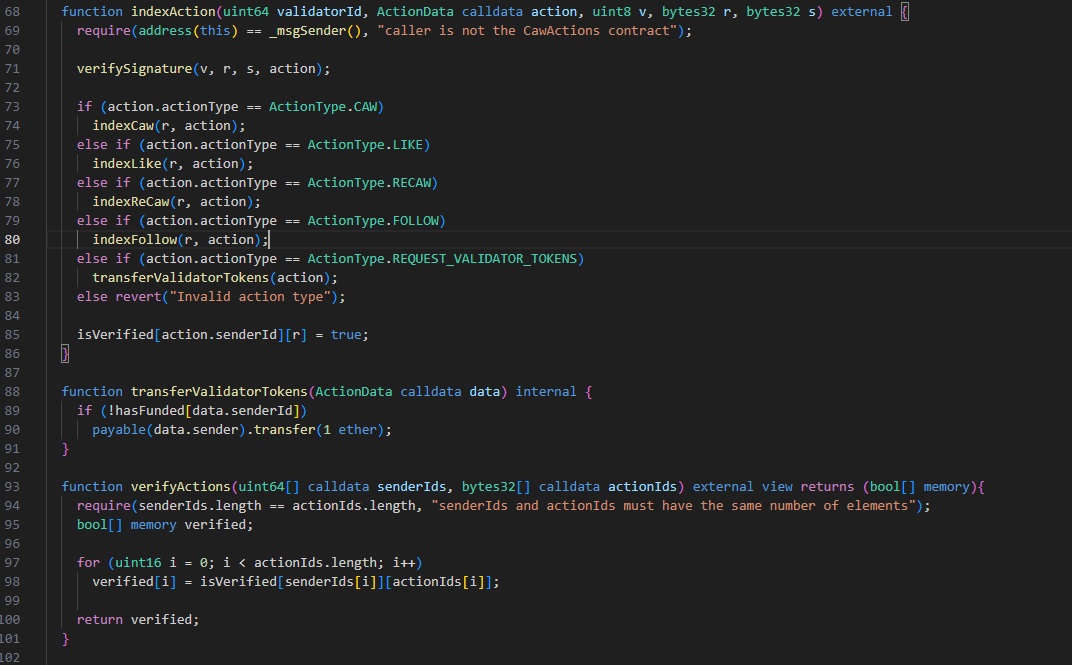Click the function name indexAction
Viewport: 1072px width, 665px height.
click(x=173, y=12)
